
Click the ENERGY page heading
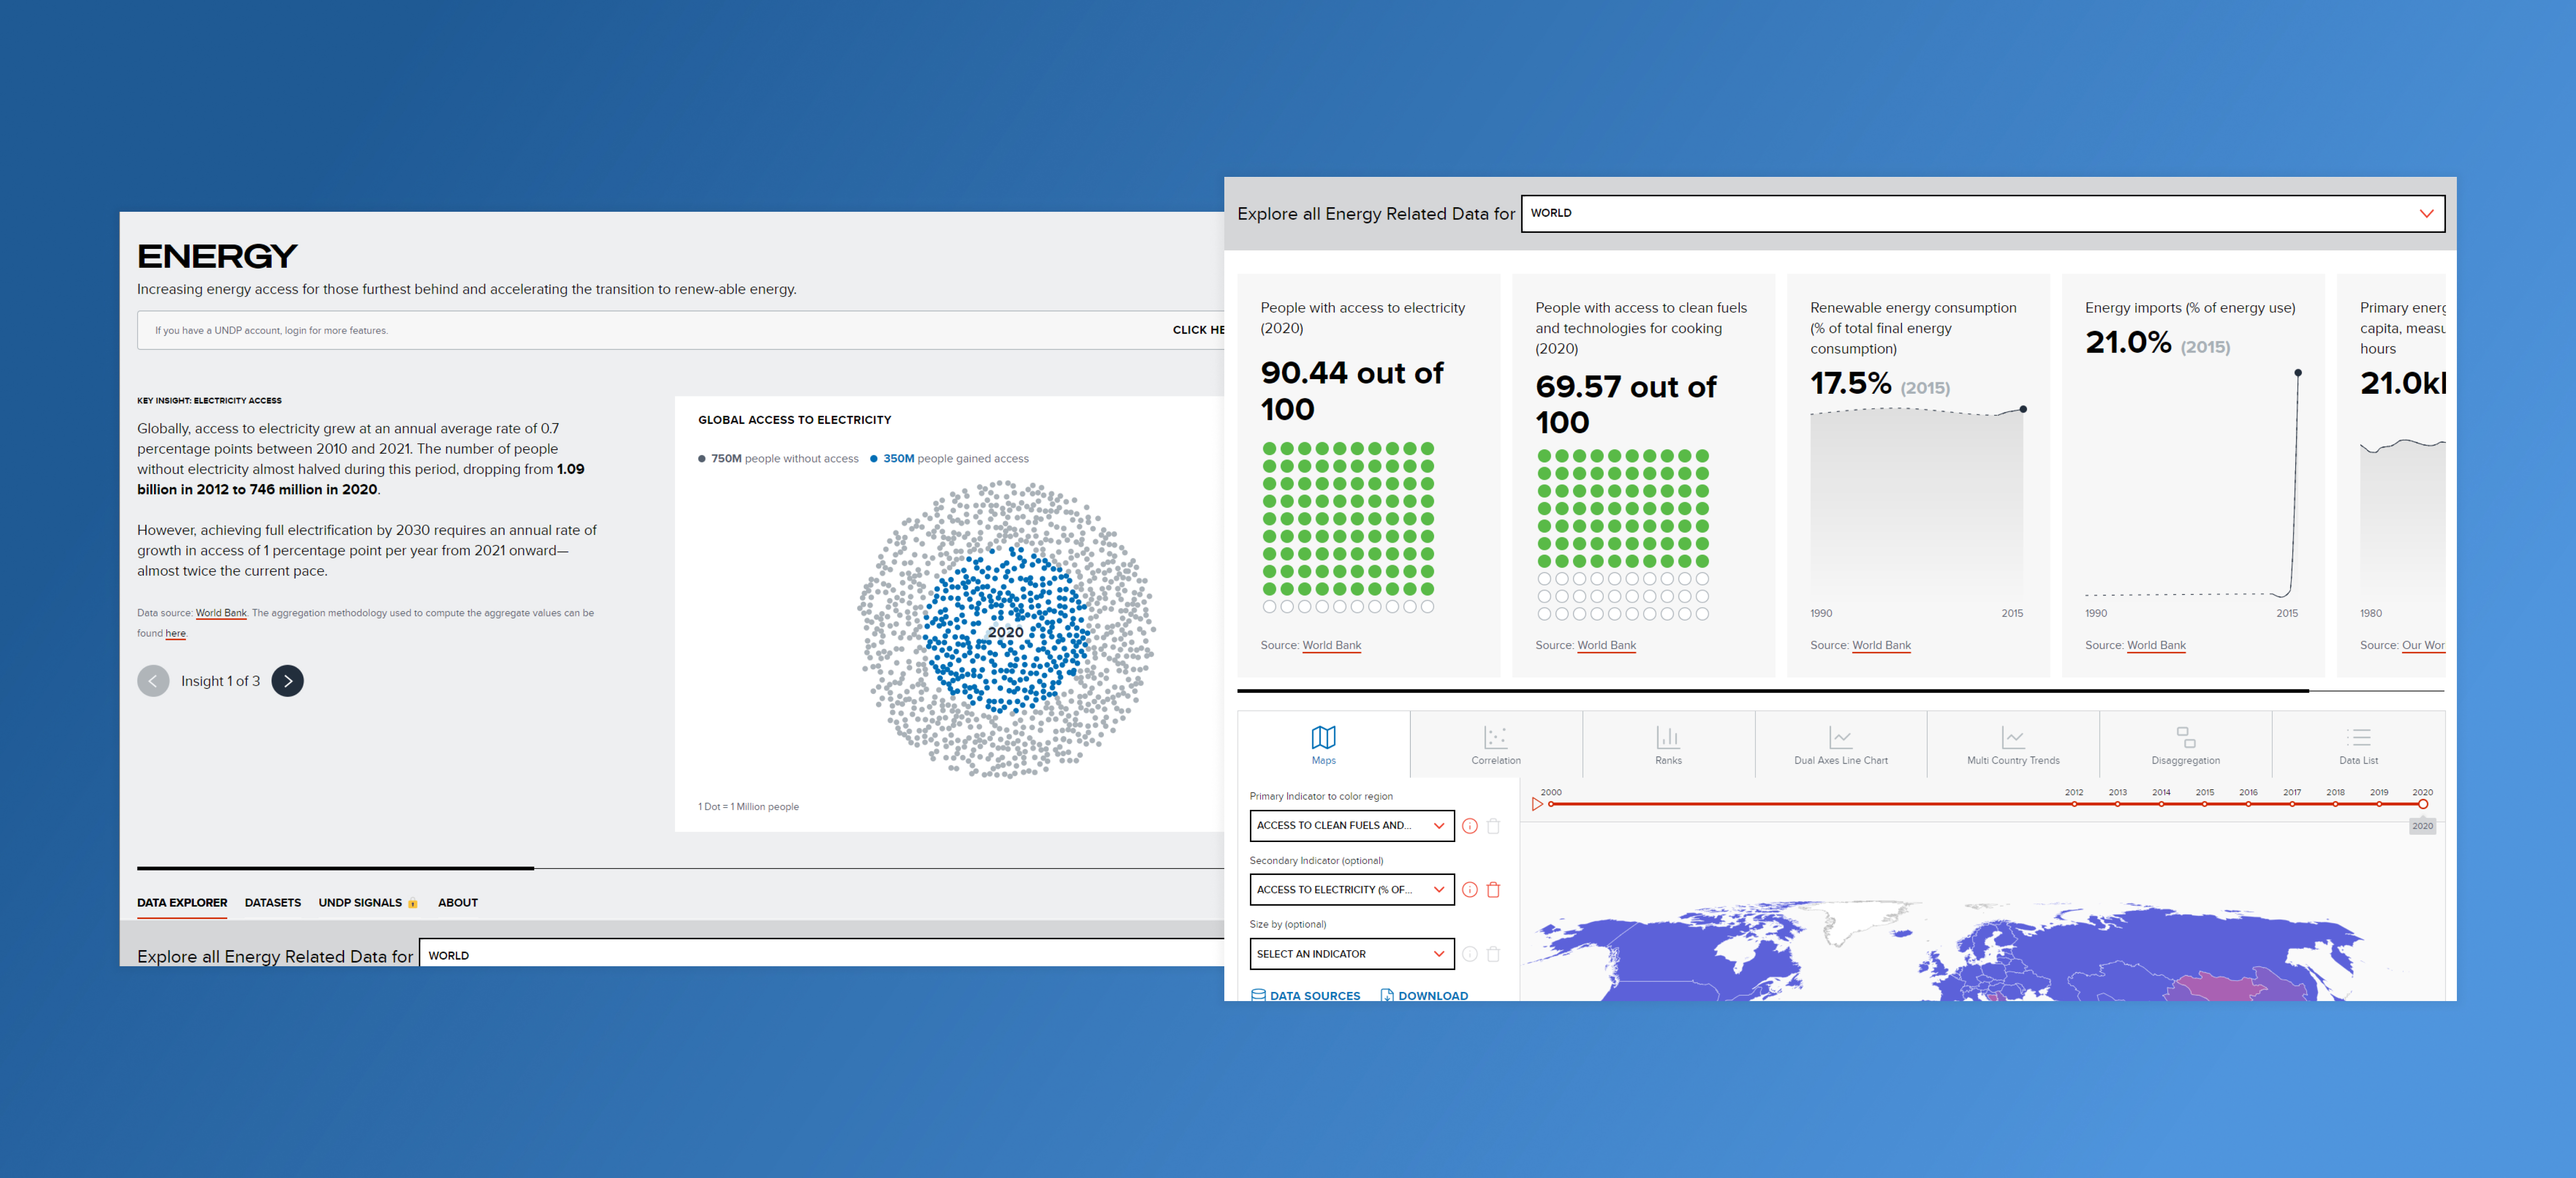pos(217,257)
